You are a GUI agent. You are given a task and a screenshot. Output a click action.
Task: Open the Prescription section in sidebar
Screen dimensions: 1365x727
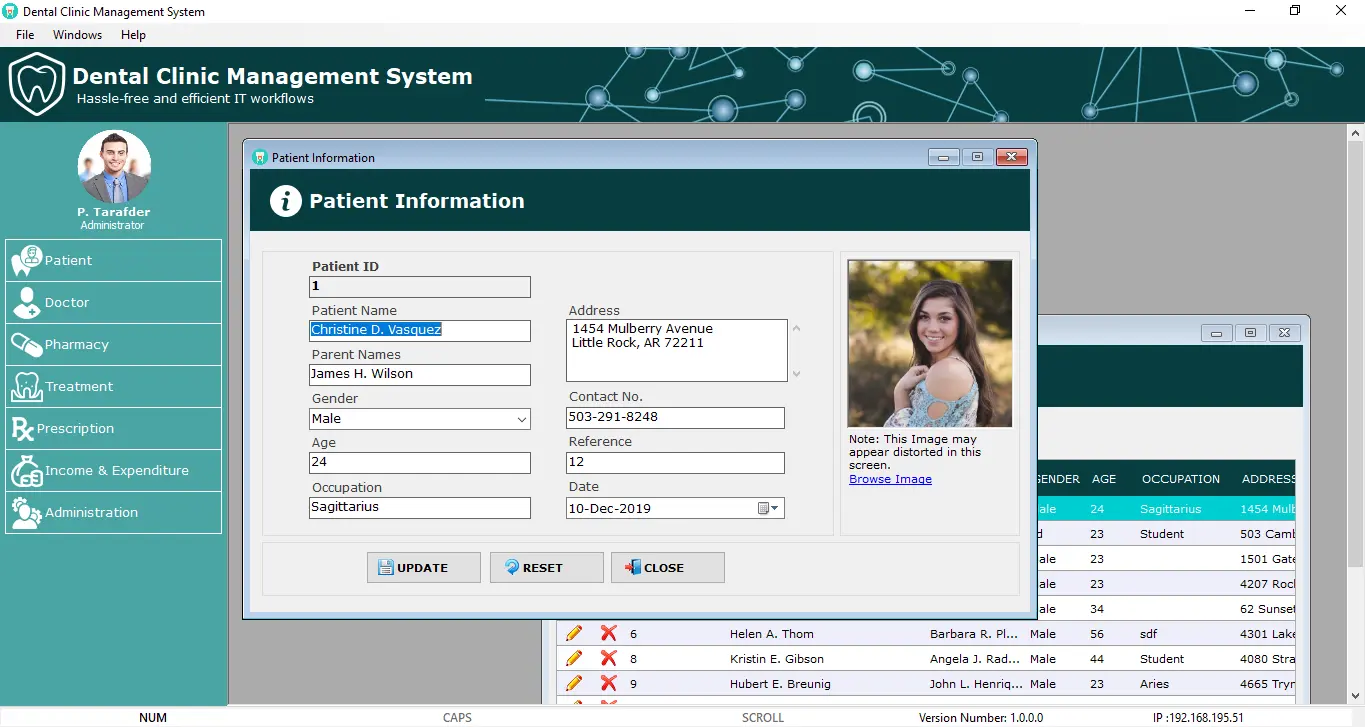113,428
